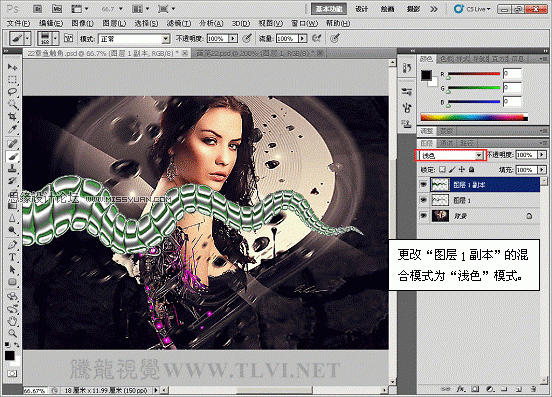The height and width of the screenshot is (397, 552).
Task: Open the brush 模式 dropdown set to 正常
Action: point(134,39)
